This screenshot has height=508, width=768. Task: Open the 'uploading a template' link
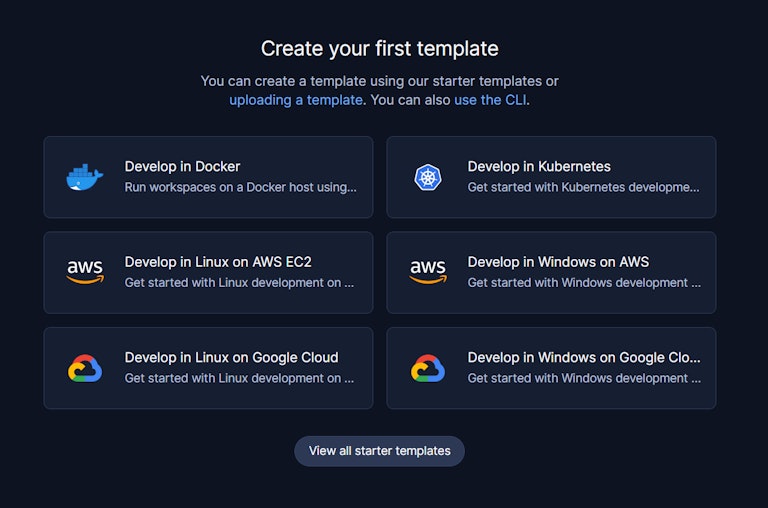296,100
